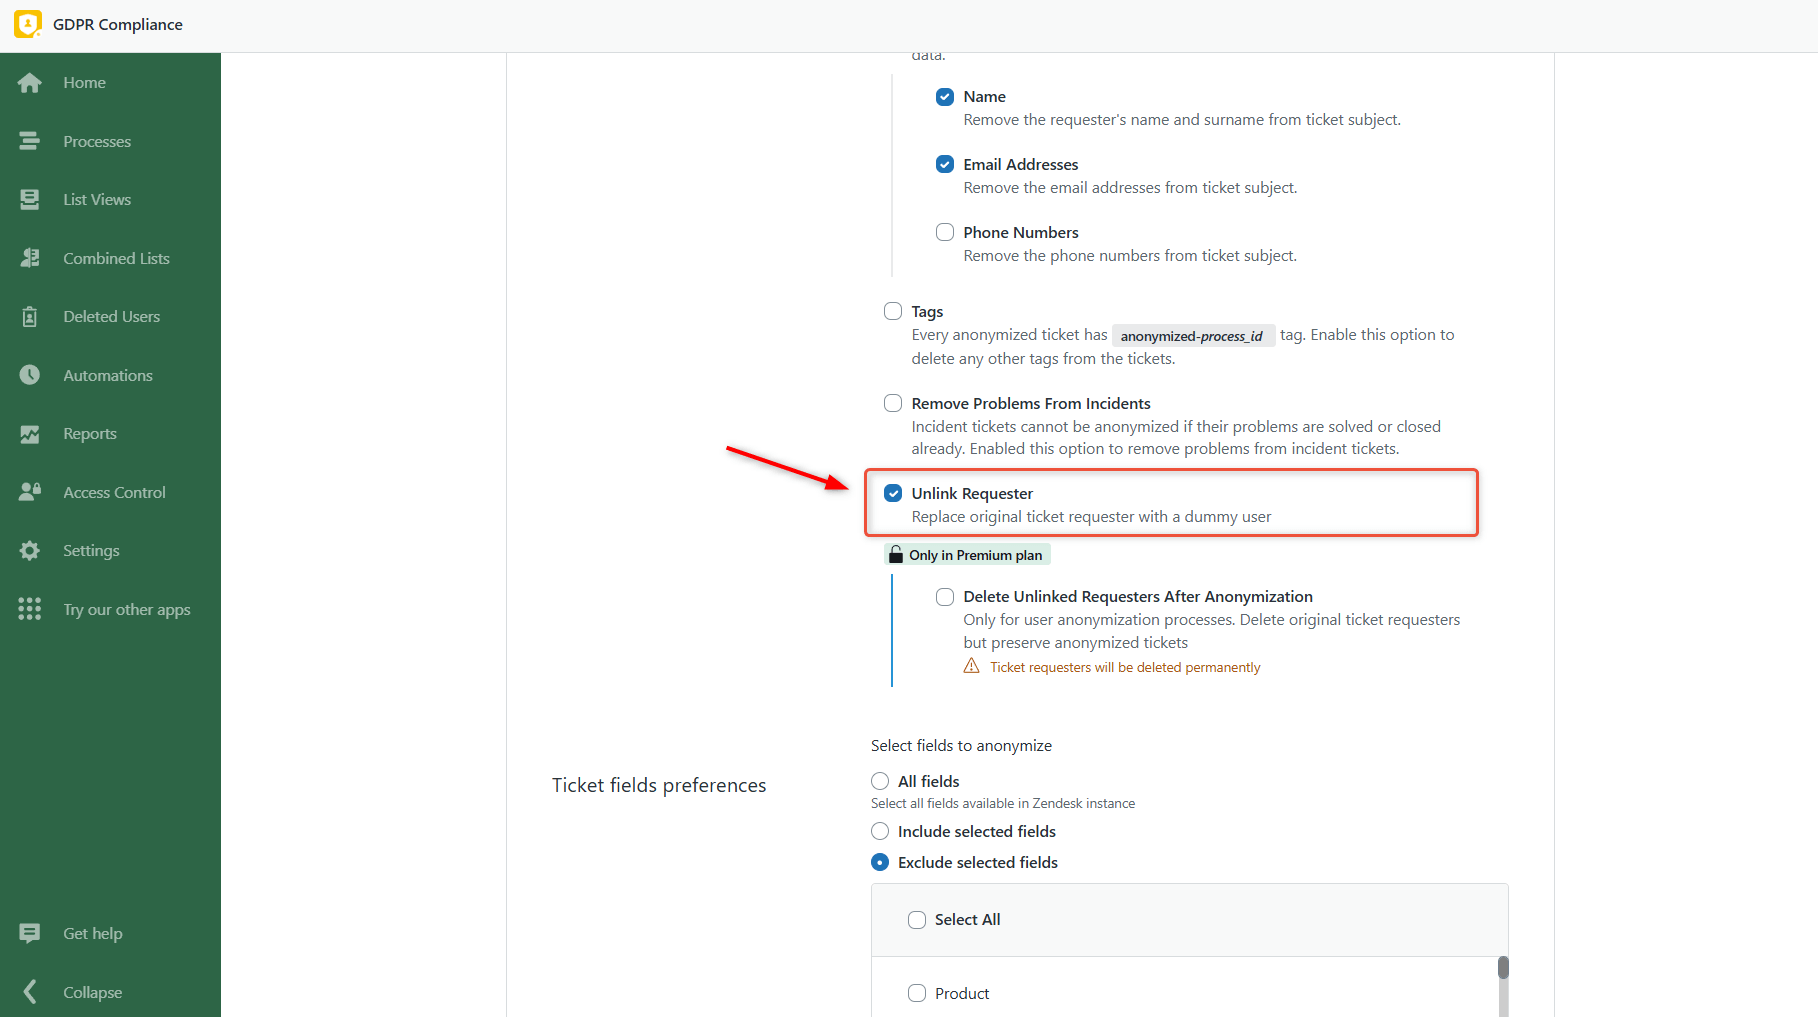Select the All fields radio button
The height and width of the screenshot is (1017, 1818).
click(879, 781)
